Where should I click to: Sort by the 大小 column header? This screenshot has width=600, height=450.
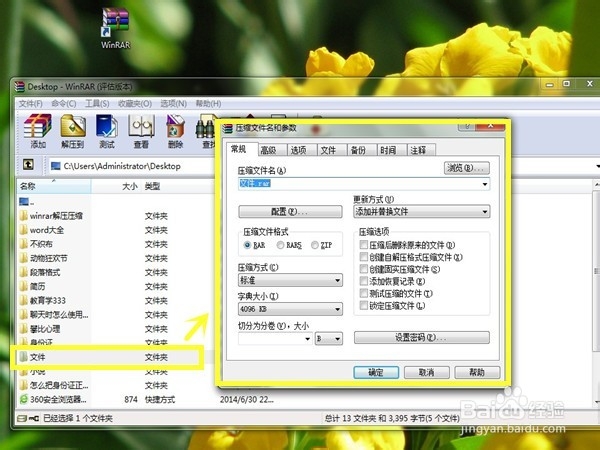(116, 186)
